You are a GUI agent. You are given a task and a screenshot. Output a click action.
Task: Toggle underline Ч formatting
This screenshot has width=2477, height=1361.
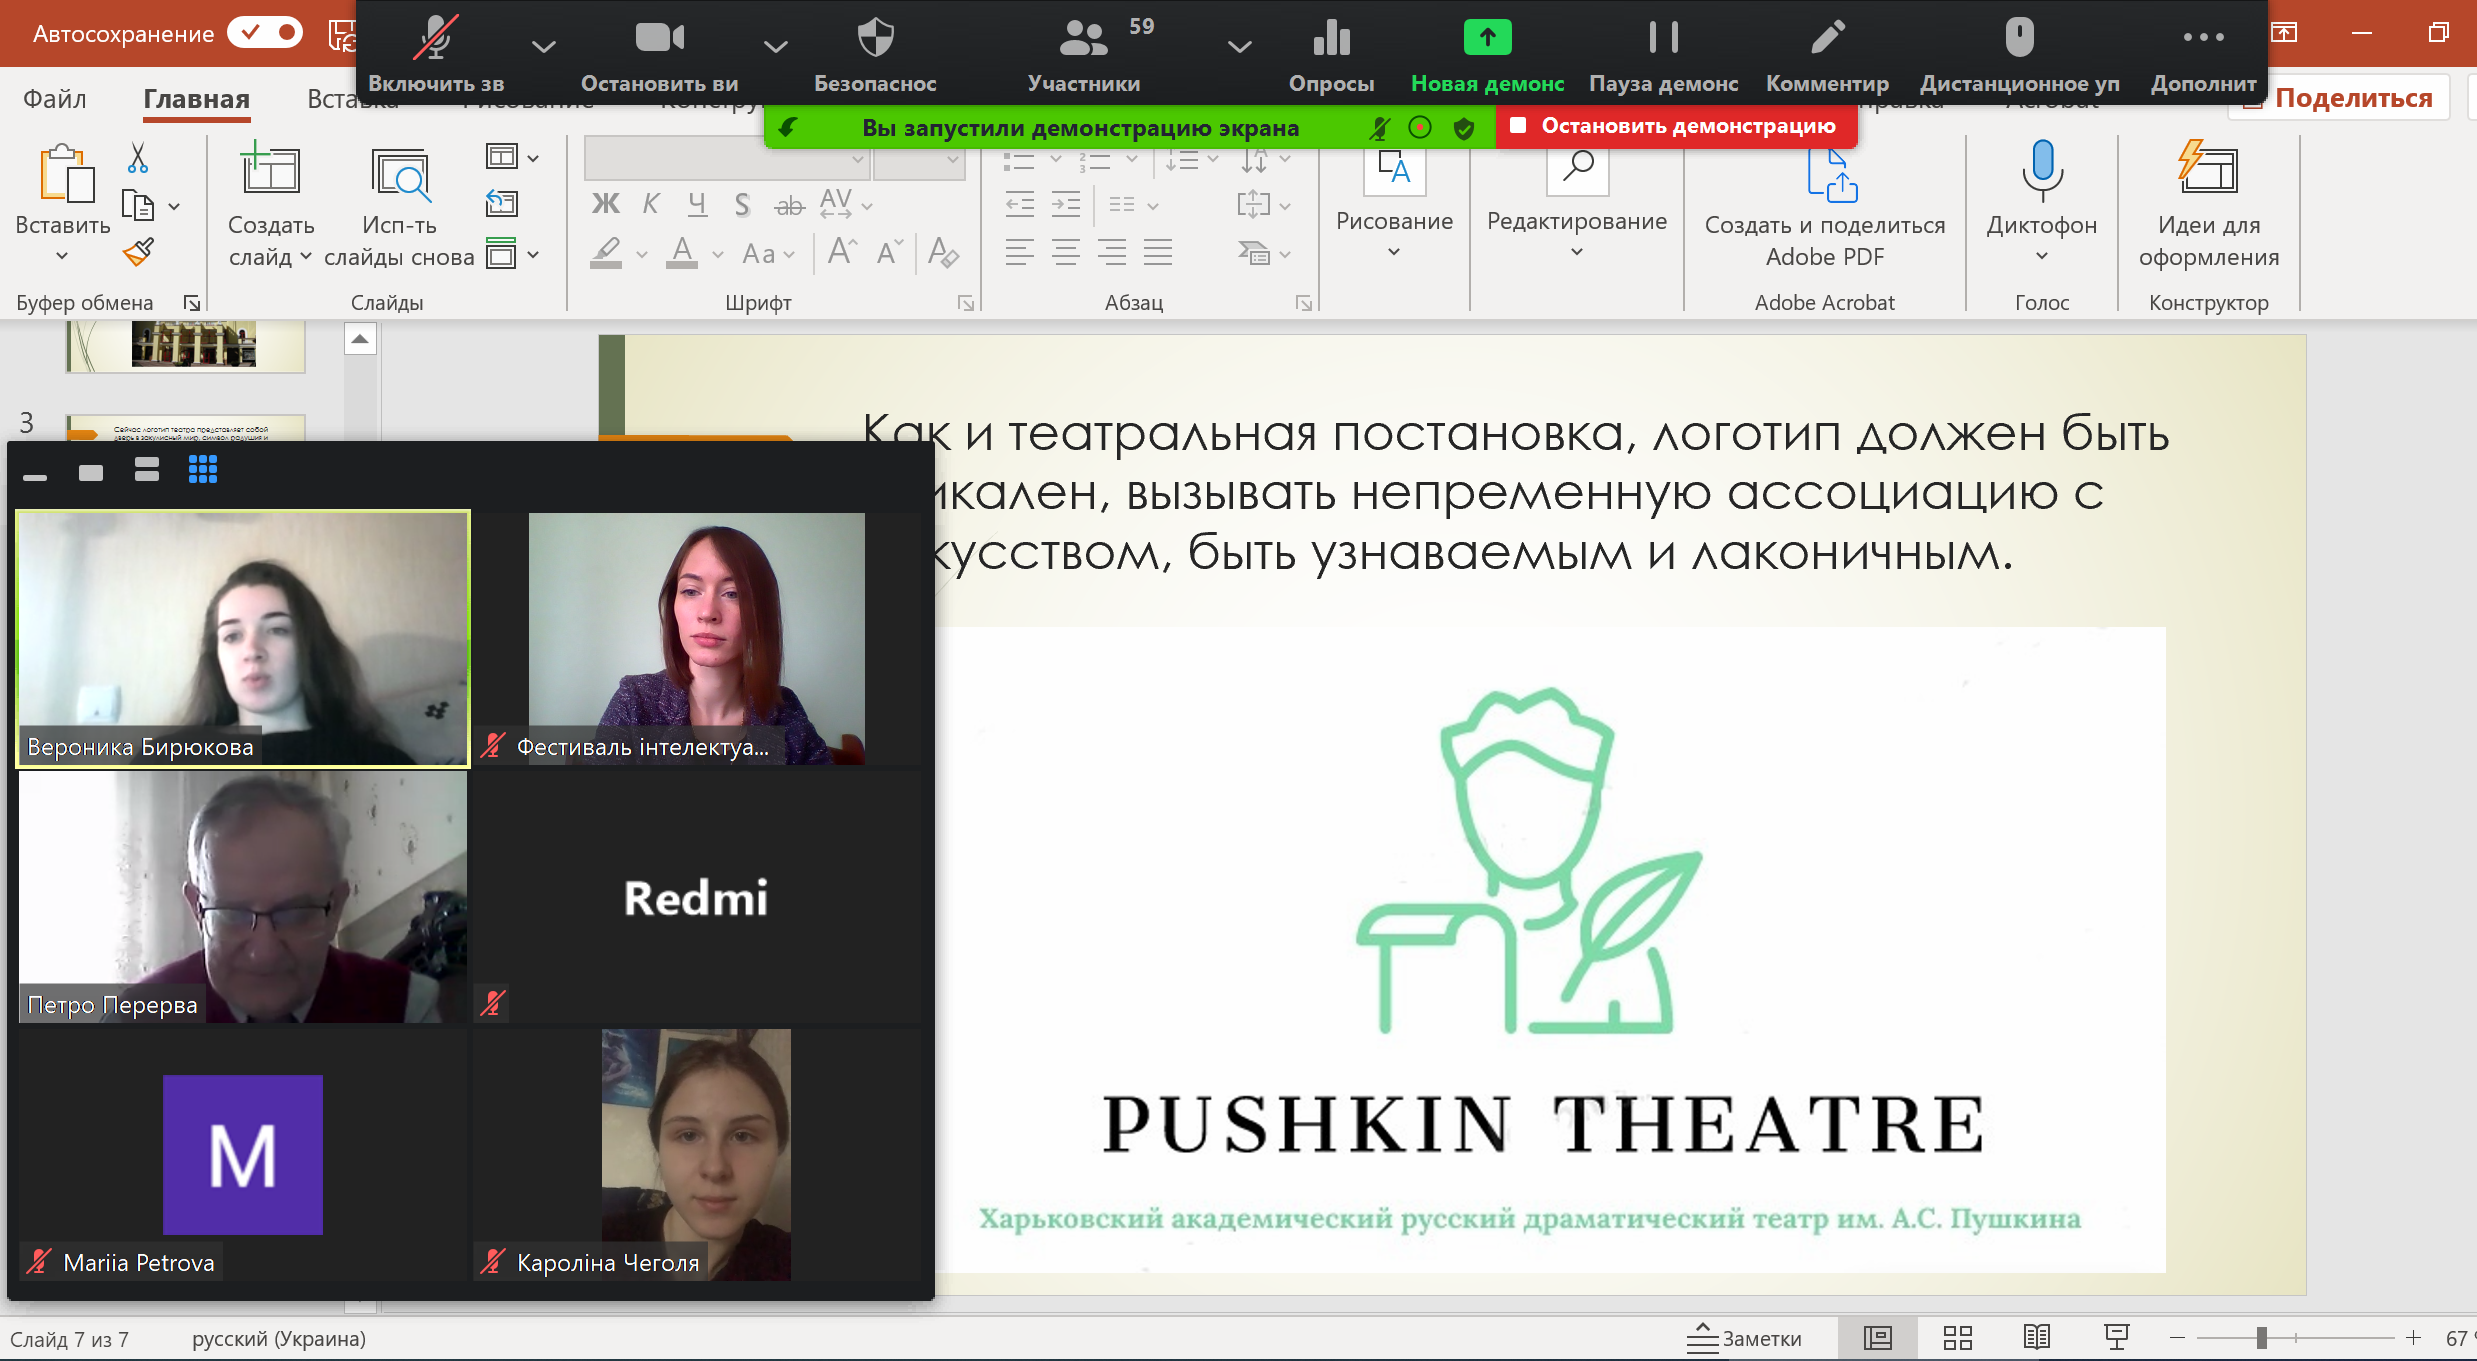[697, 204]
